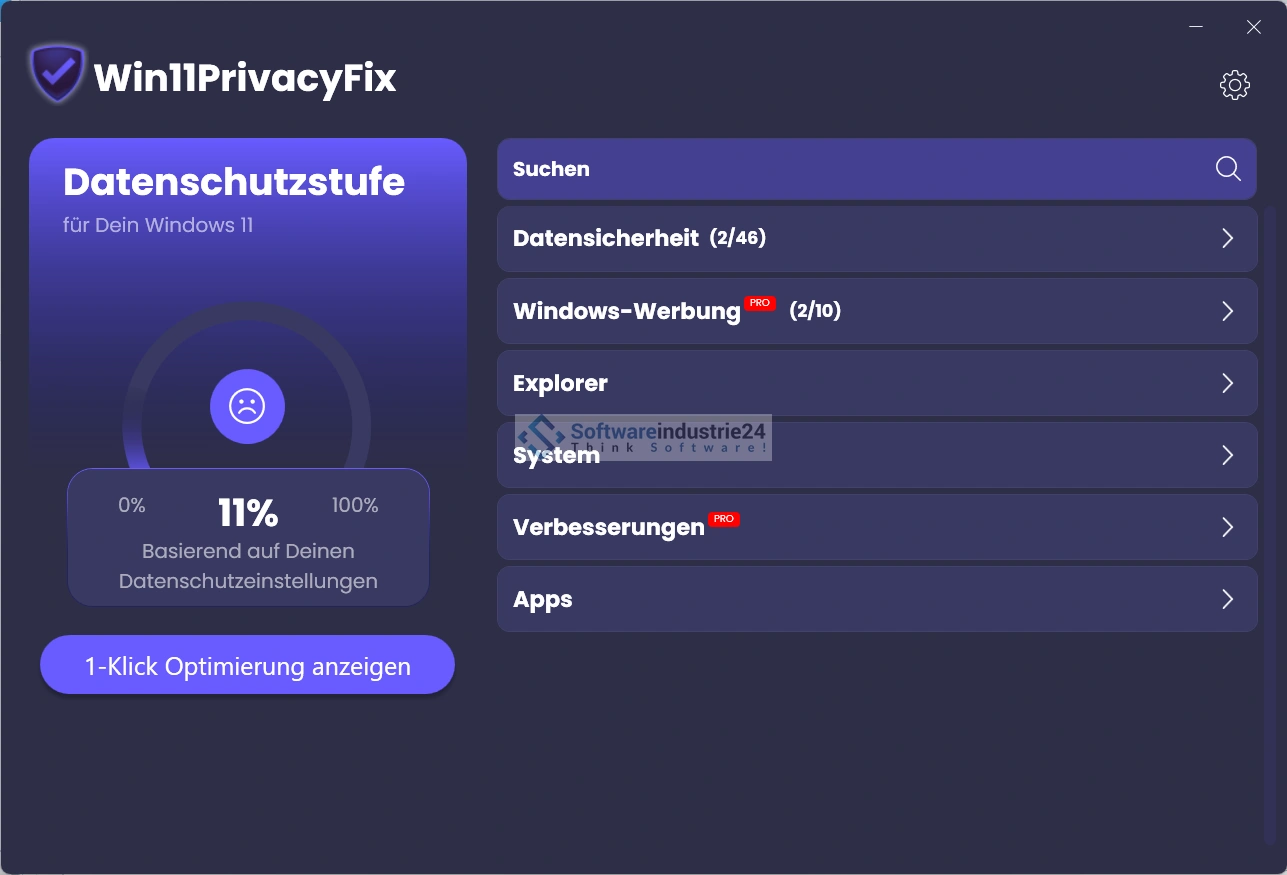Expand the Windows-Werbung chevron arrow
The image size is (1287, 875).
point(1227,311)
